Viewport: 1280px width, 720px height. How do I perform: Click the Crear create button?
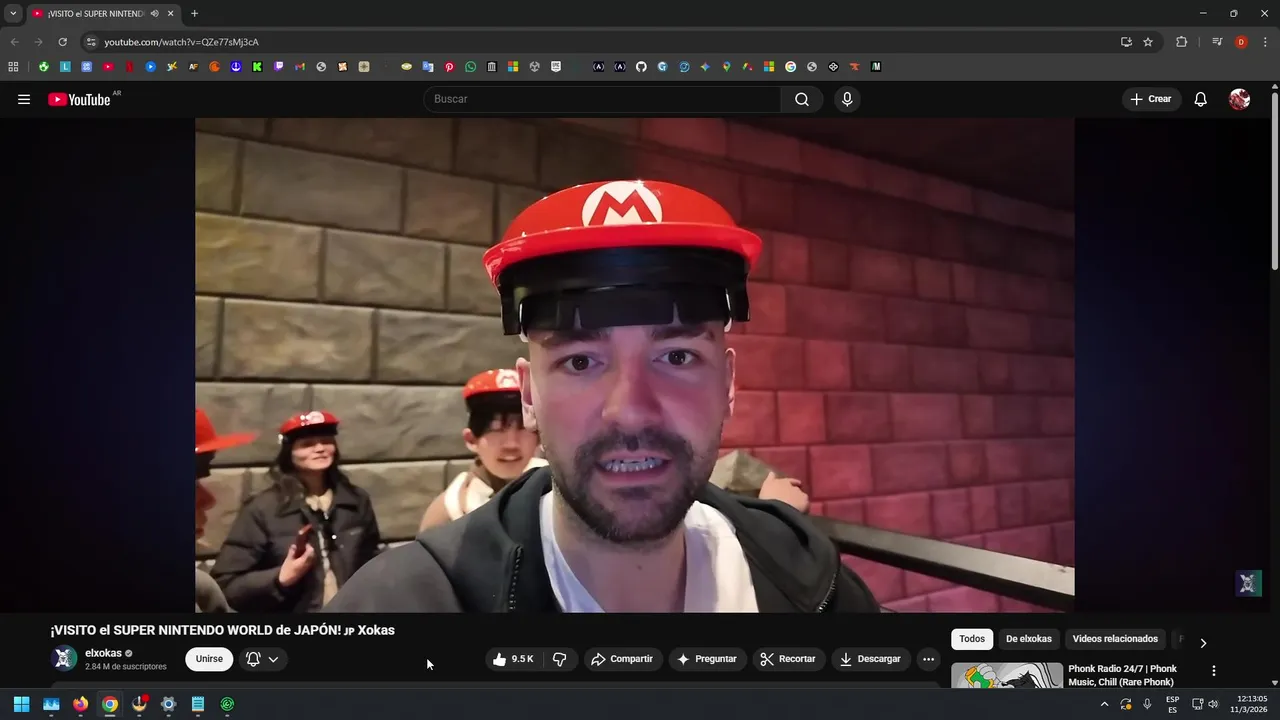pos(1151,99)
